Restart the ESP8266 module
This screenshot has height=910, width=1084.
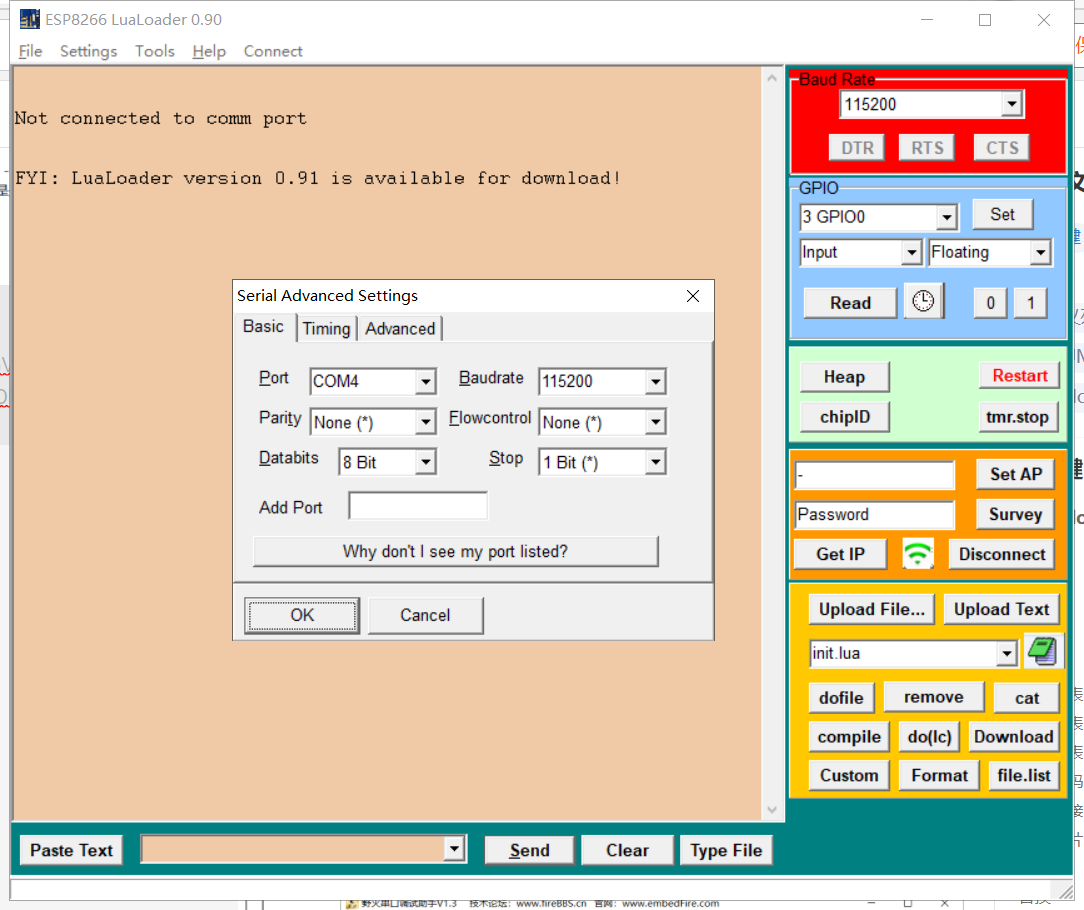pos(1019,376)
